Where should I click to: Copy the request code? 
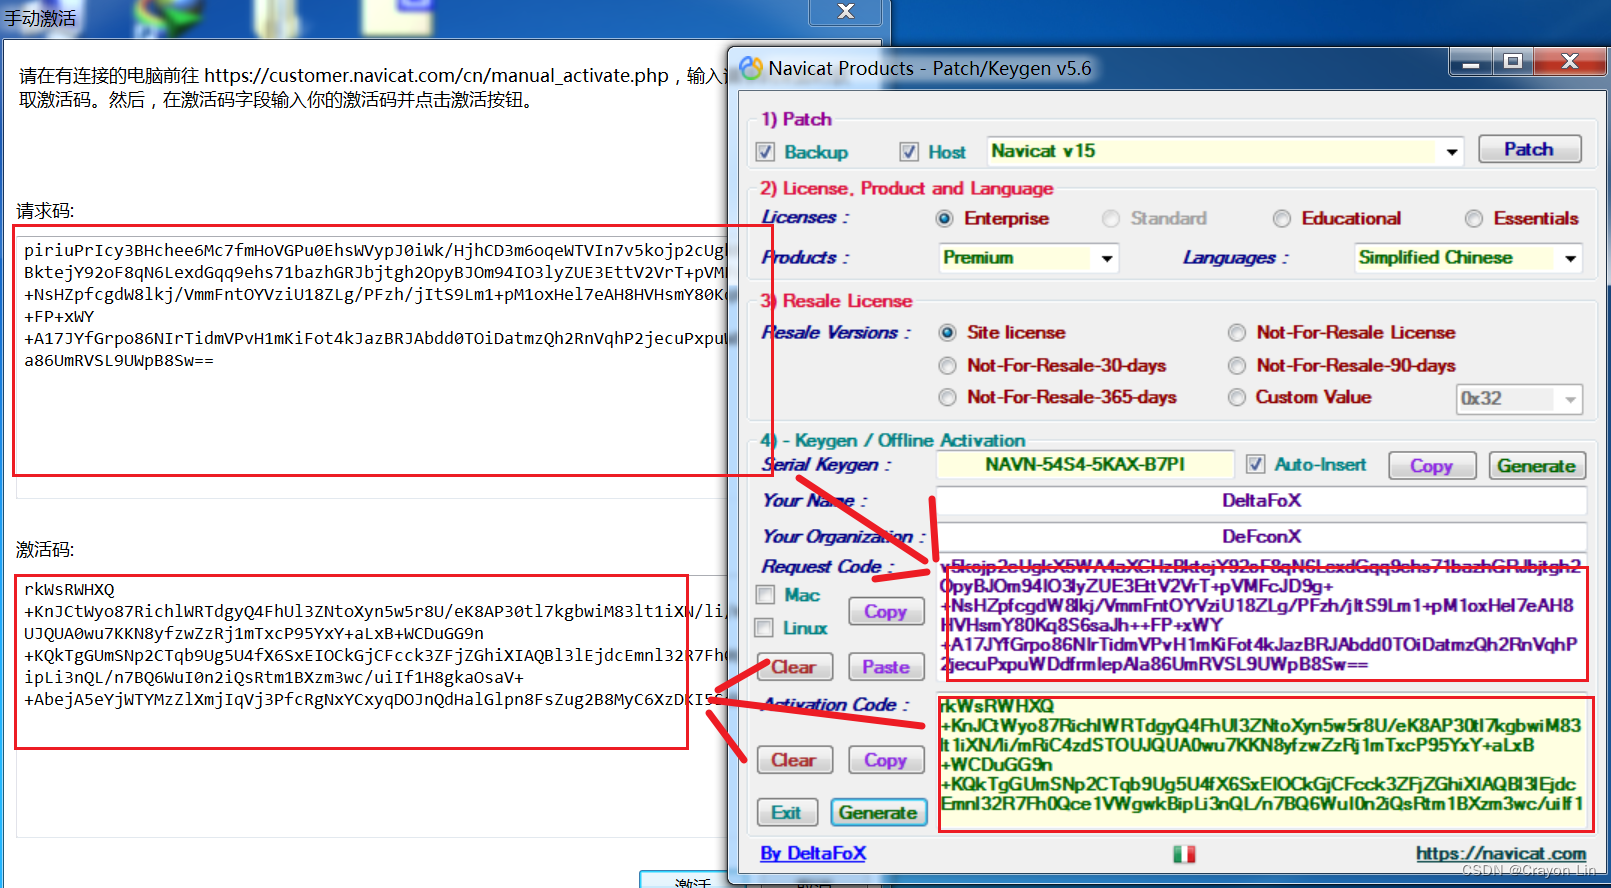[x=885, y=611]
